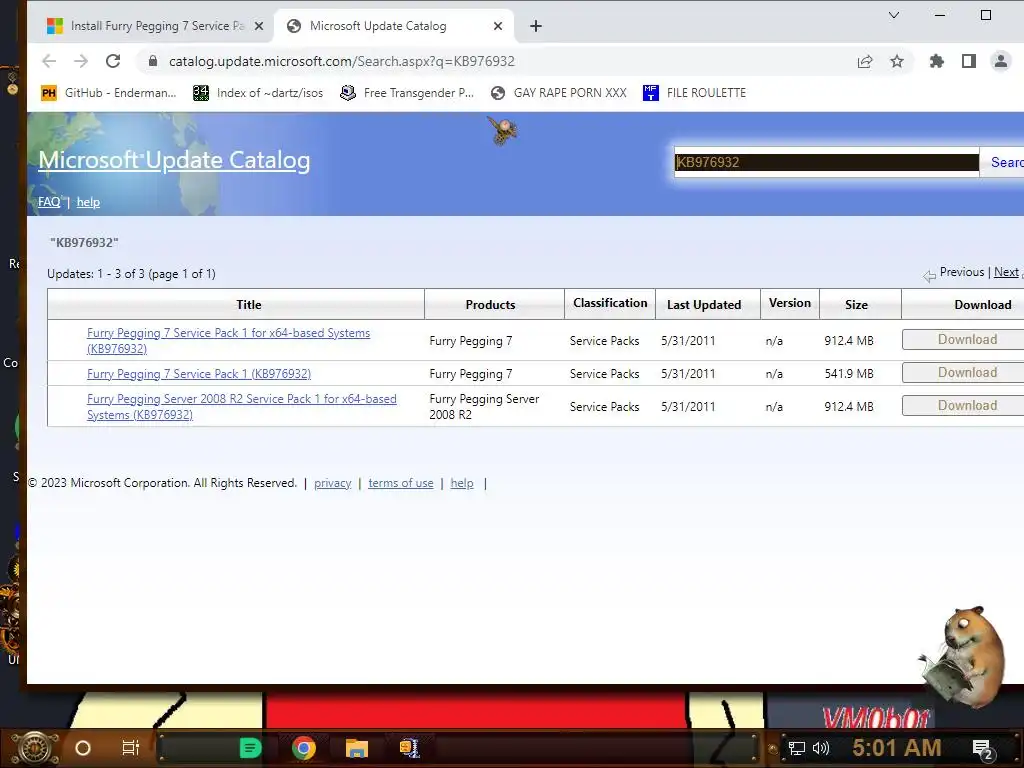The height and width of the screenshot is (768, 1024).
Task: Open Google Chrome from the taskbar
Action: [x=304, y=748]
